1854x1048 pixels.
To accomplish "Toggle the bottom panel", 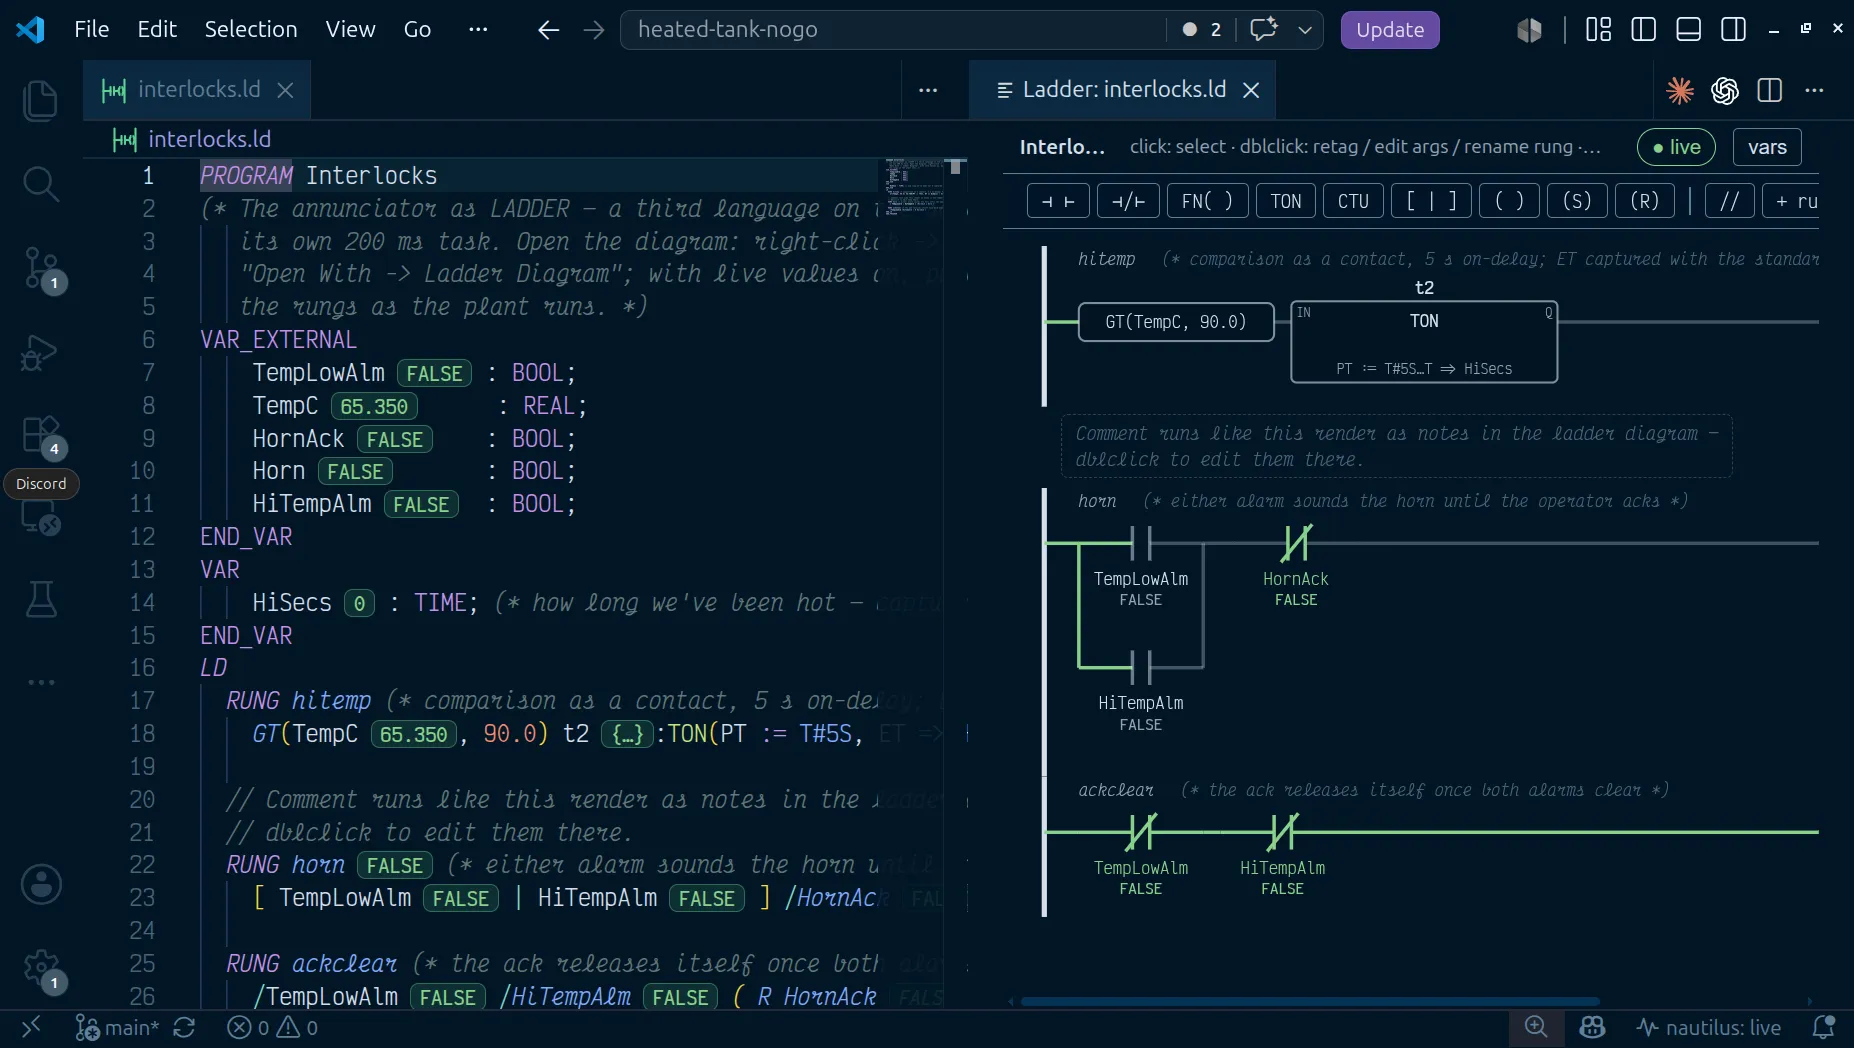I will coord(1688,30).
